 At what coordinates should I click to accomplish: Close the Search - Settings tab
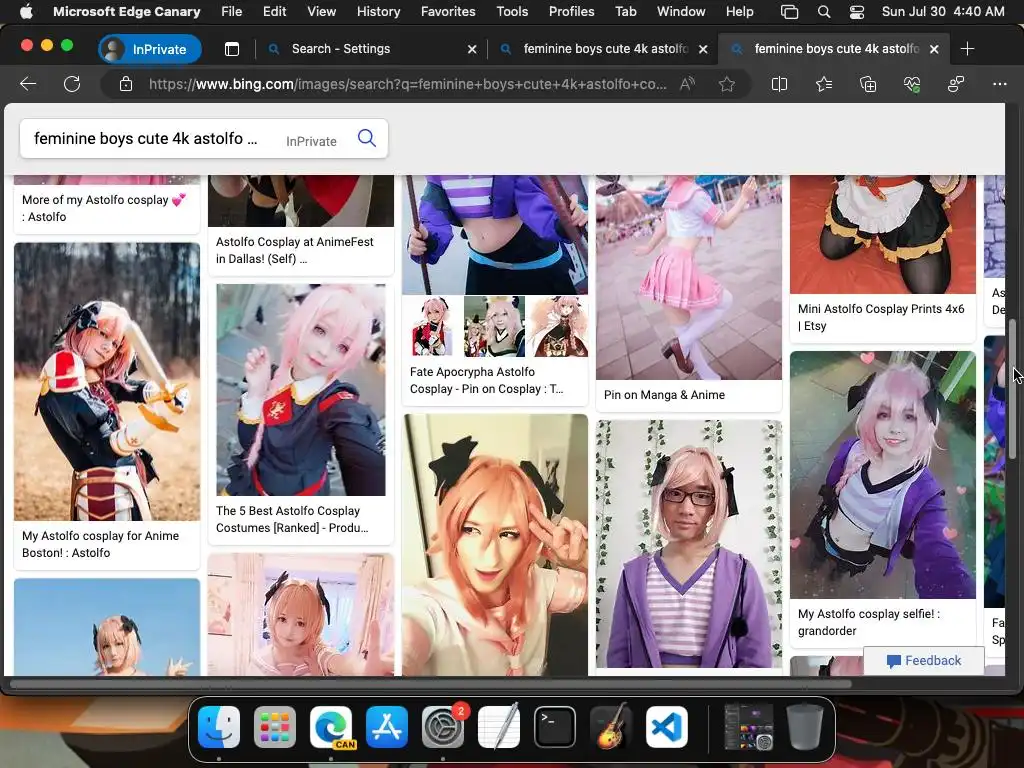pos(472,49)
